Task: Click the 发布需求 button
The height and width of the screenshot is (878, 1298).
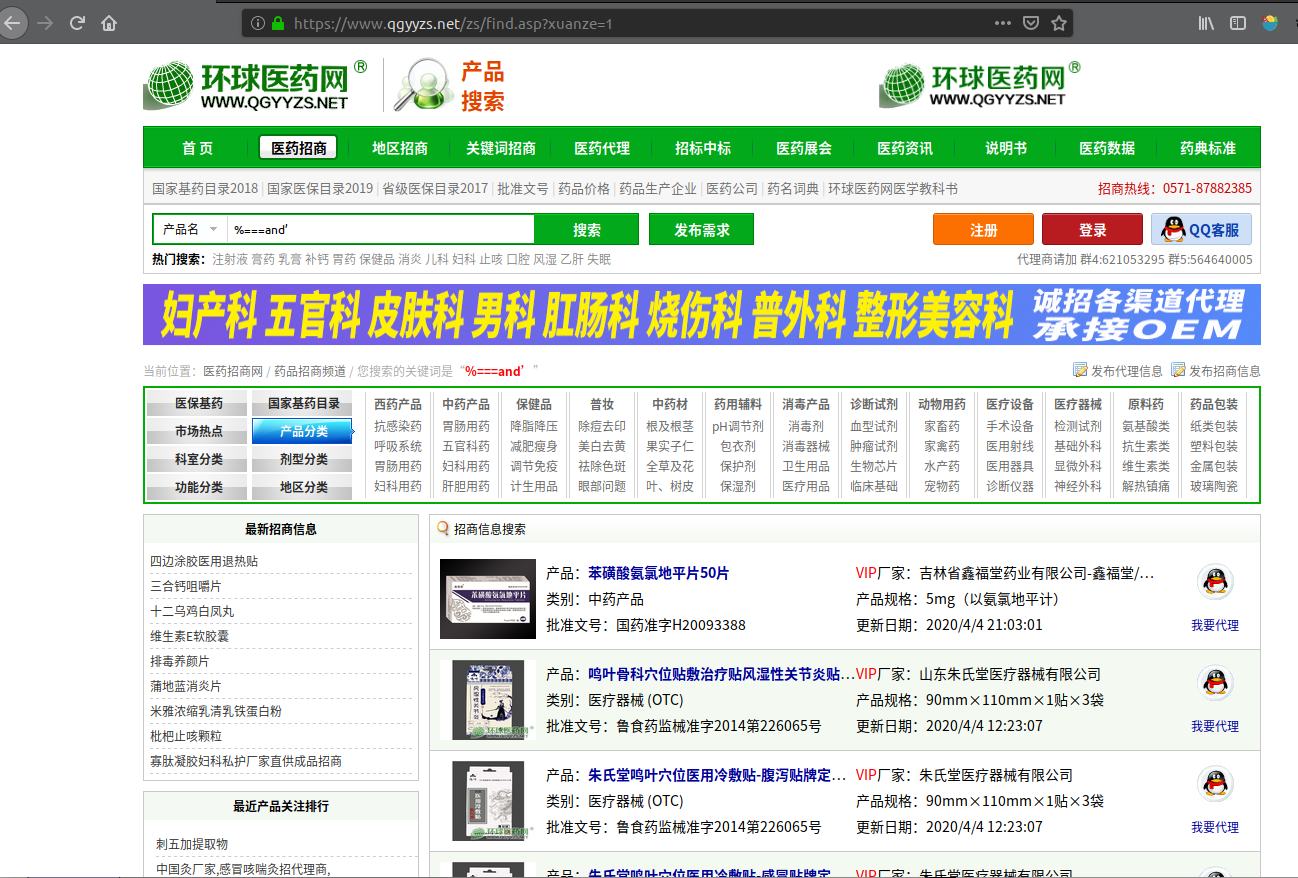Action: pos(701,229)
